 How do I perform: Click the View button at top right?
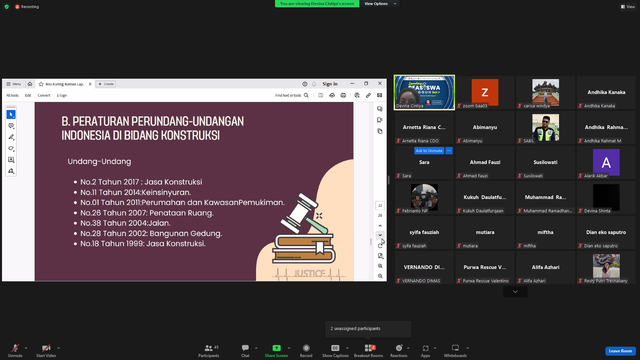(628, 7)
